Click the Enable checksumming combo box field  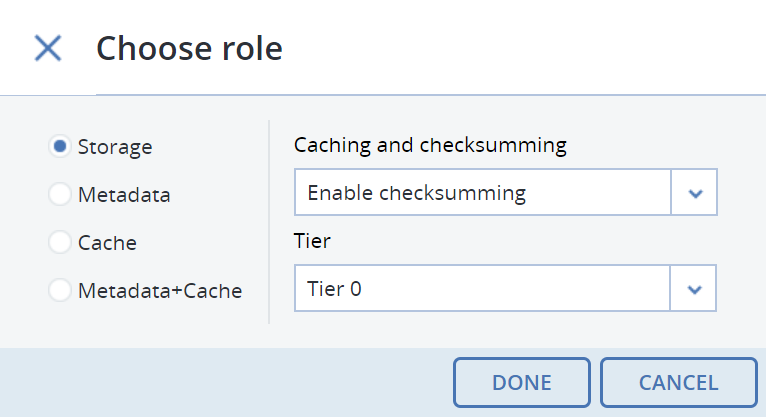click(482, 193)
